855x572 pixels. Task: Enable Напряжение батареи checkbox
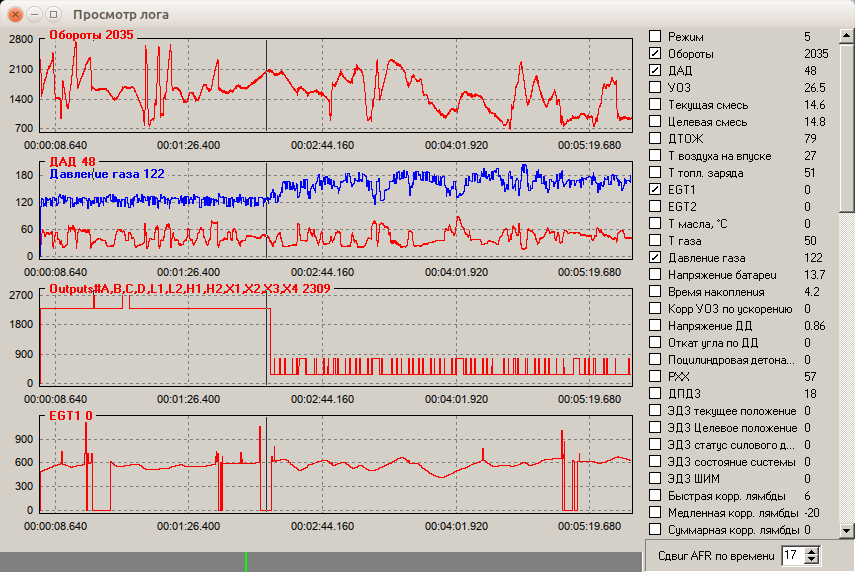point(655,274)
